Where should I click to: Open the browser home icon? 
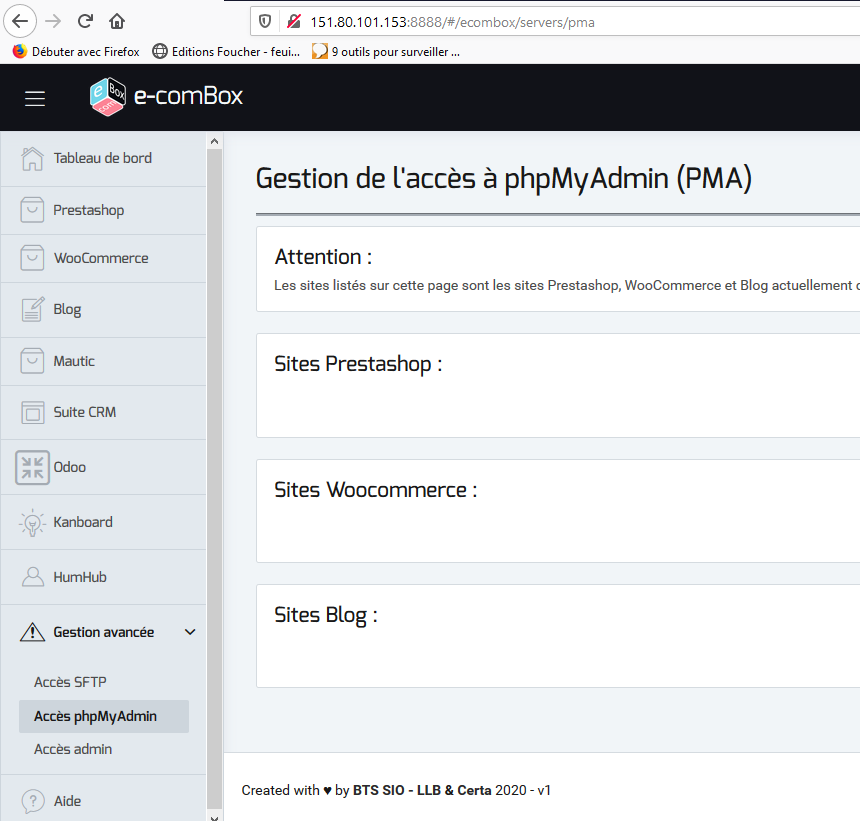tap(117, 21)
